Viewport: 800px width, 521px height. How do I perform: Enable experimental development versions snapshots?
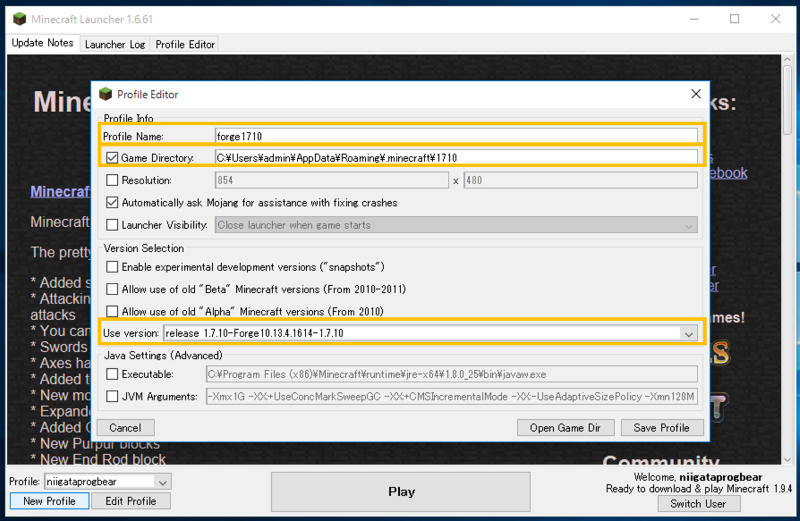(112, 267)
